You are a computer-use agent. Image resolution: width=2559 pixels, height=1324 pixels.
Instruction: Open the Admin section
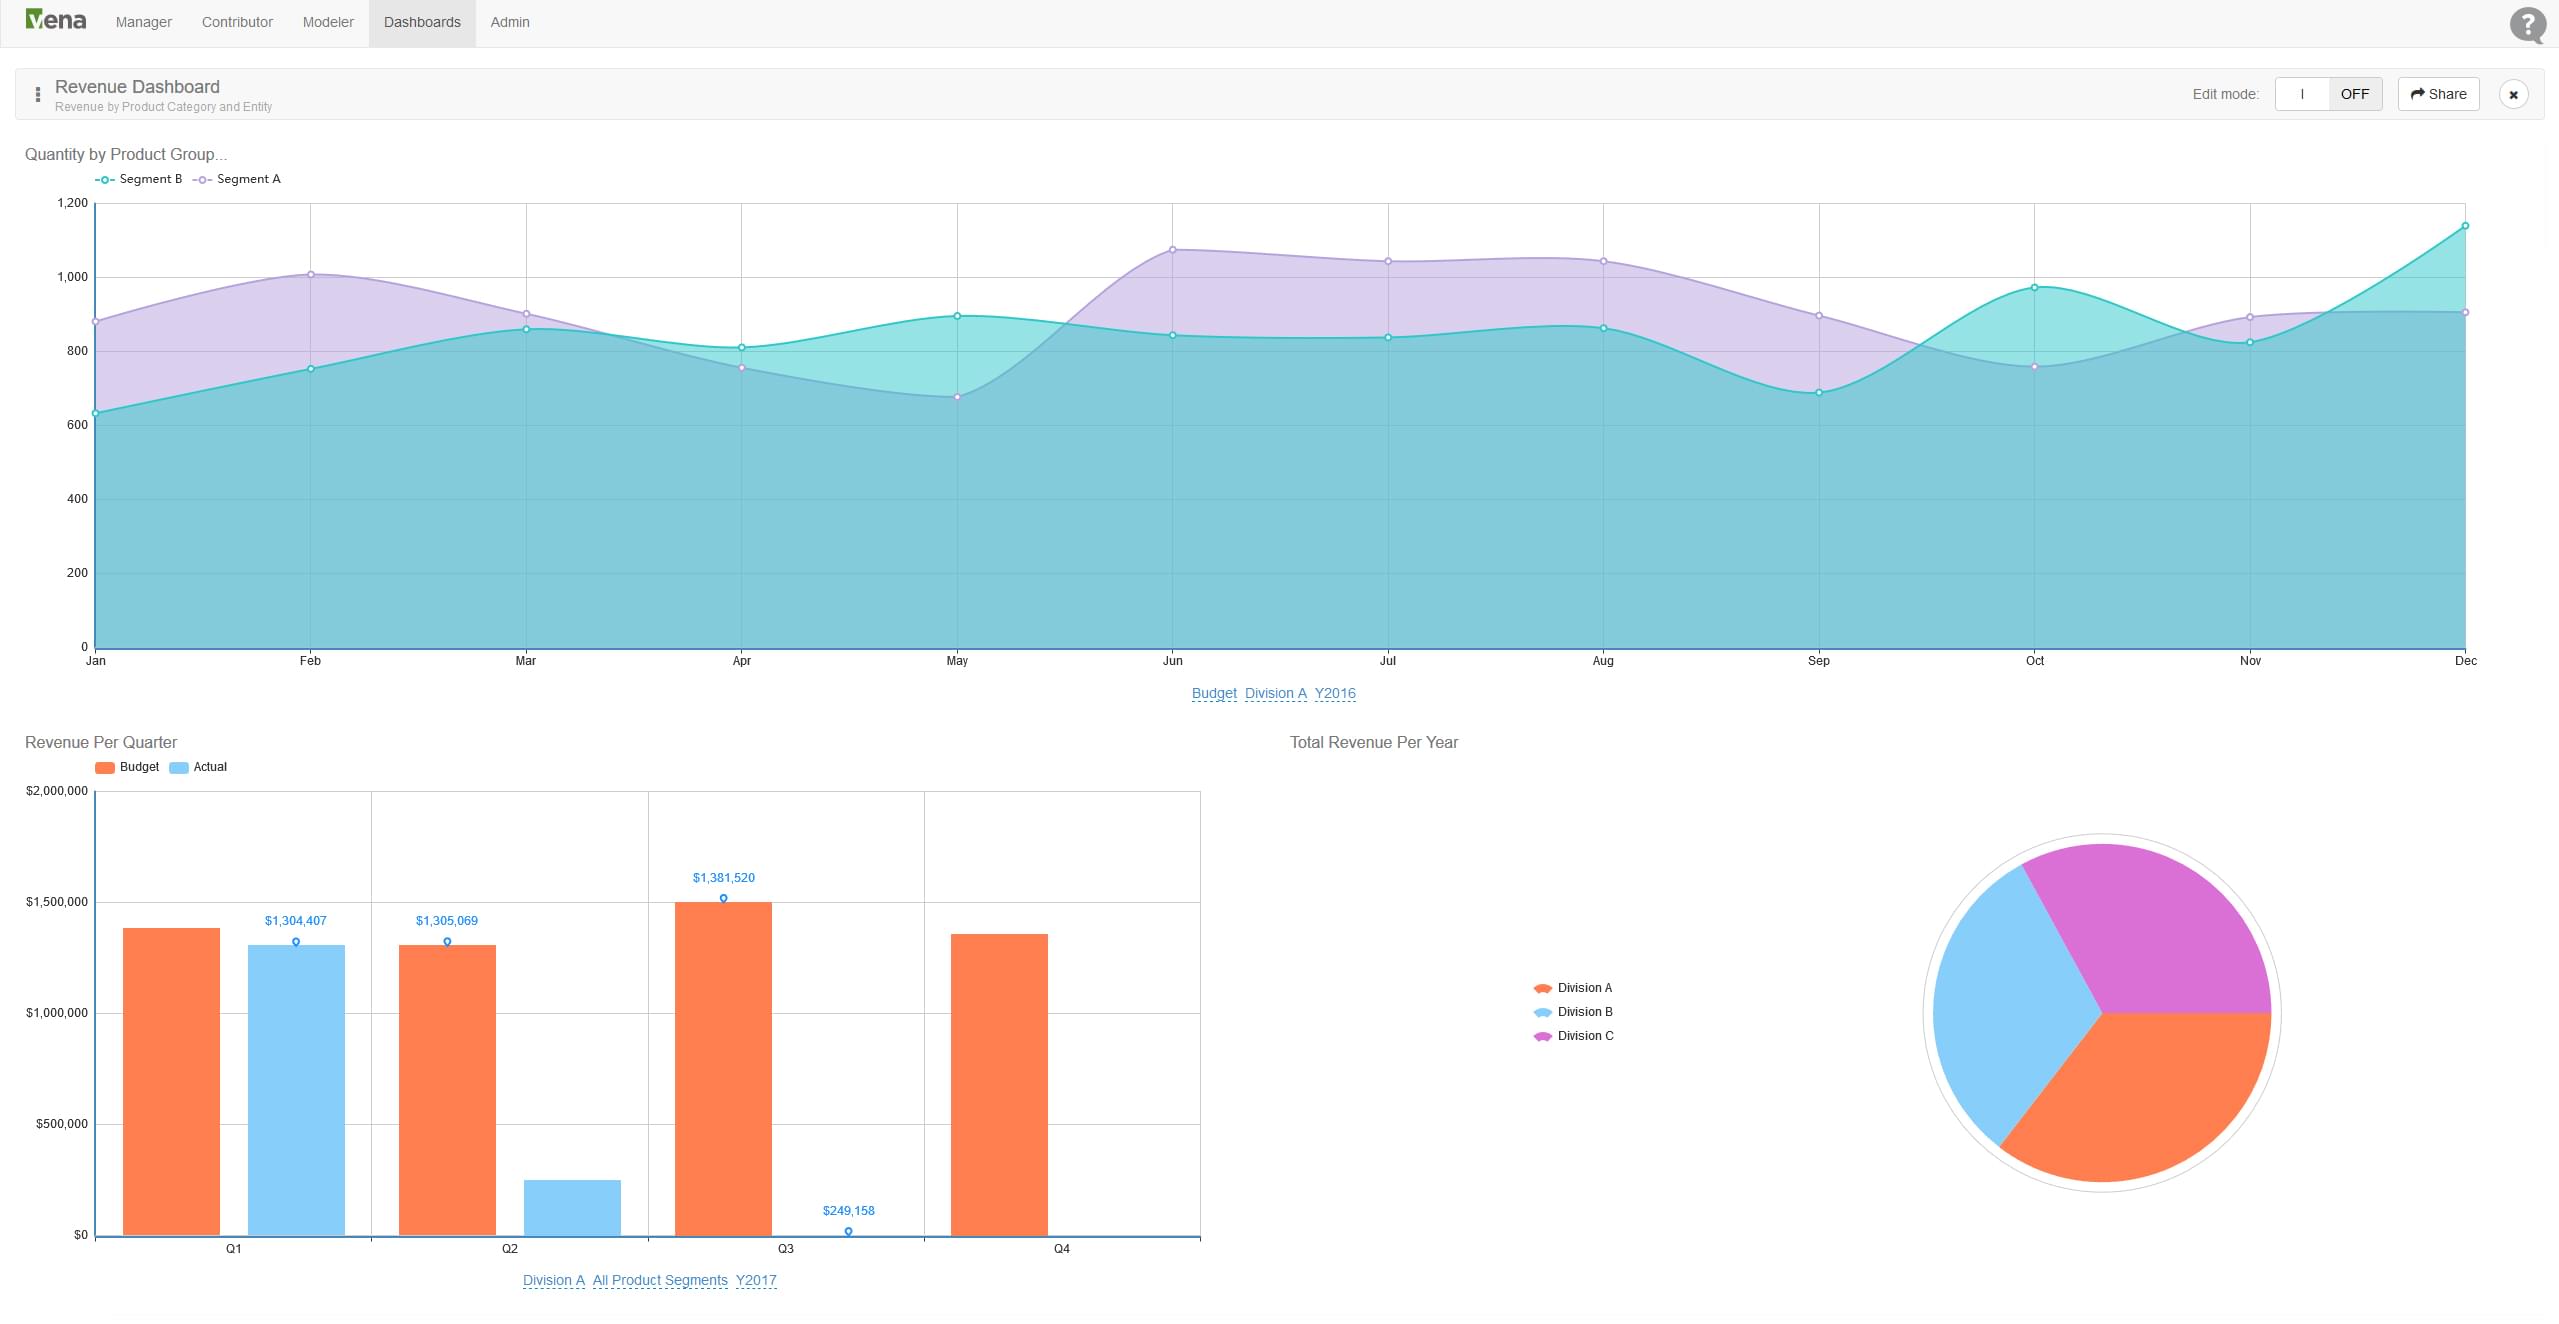[x=509, y=22]
